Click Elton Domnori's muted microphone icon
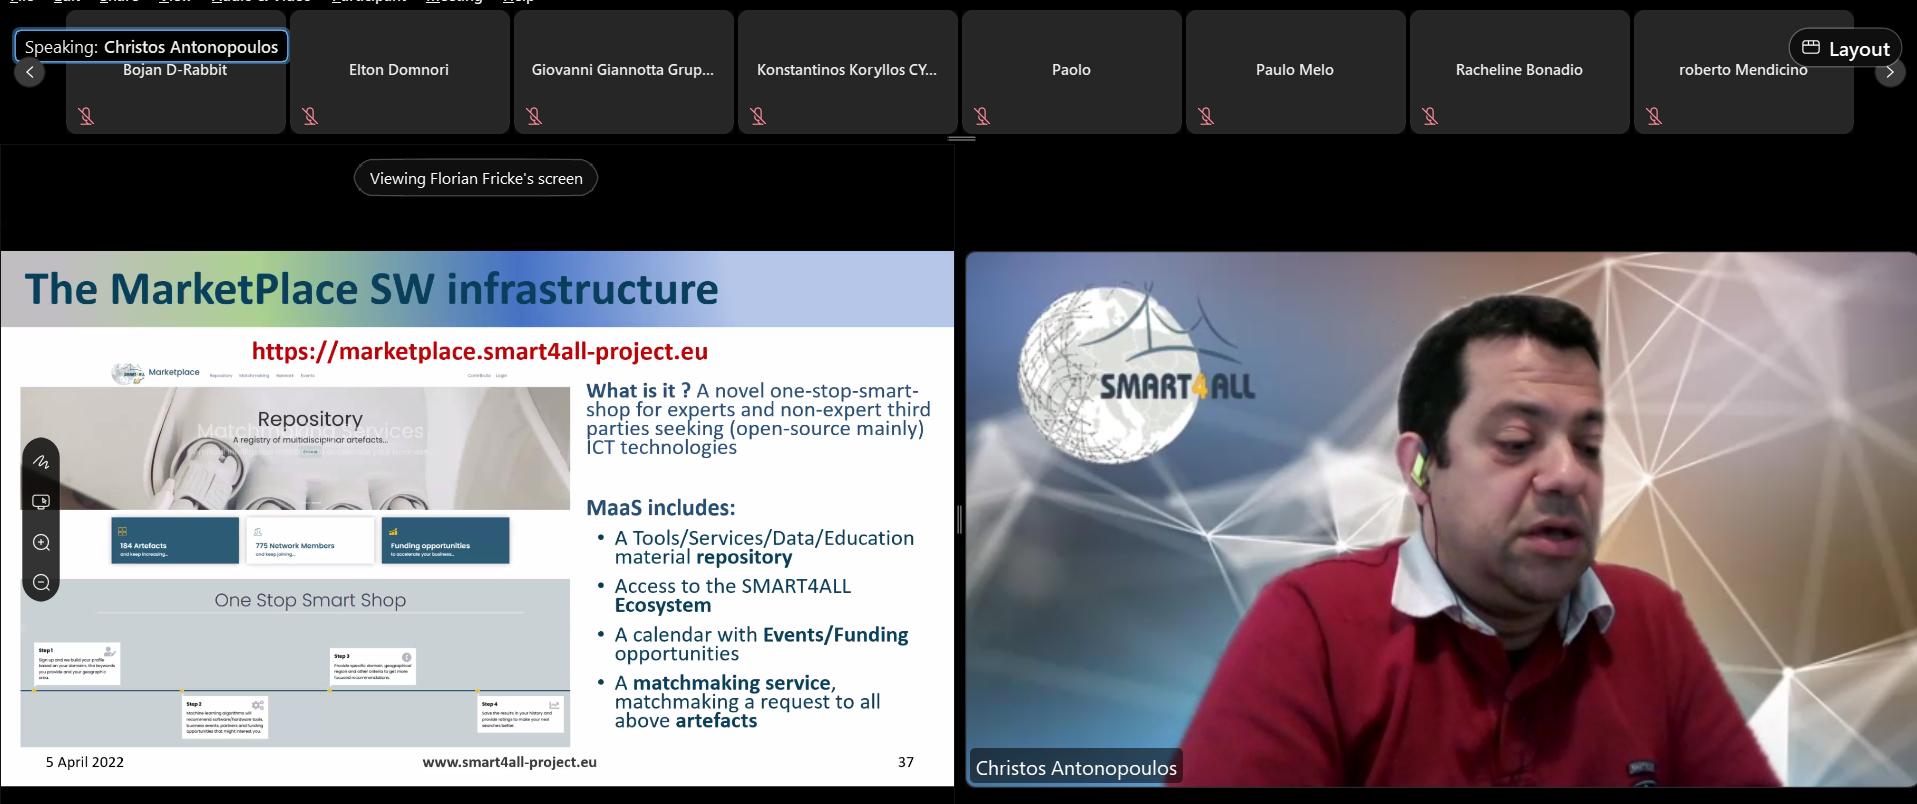The height and width of the screenshot is (804, 1917). (311, 117)
